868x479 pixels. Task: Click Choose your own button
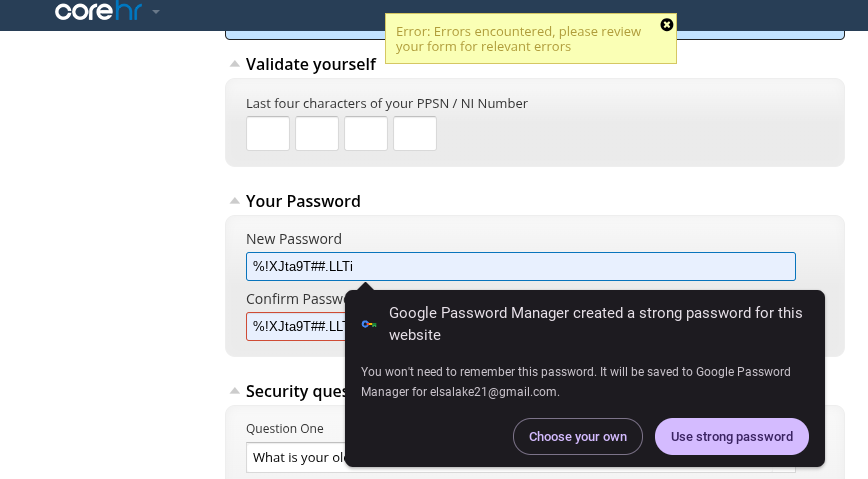click(578, 436)
